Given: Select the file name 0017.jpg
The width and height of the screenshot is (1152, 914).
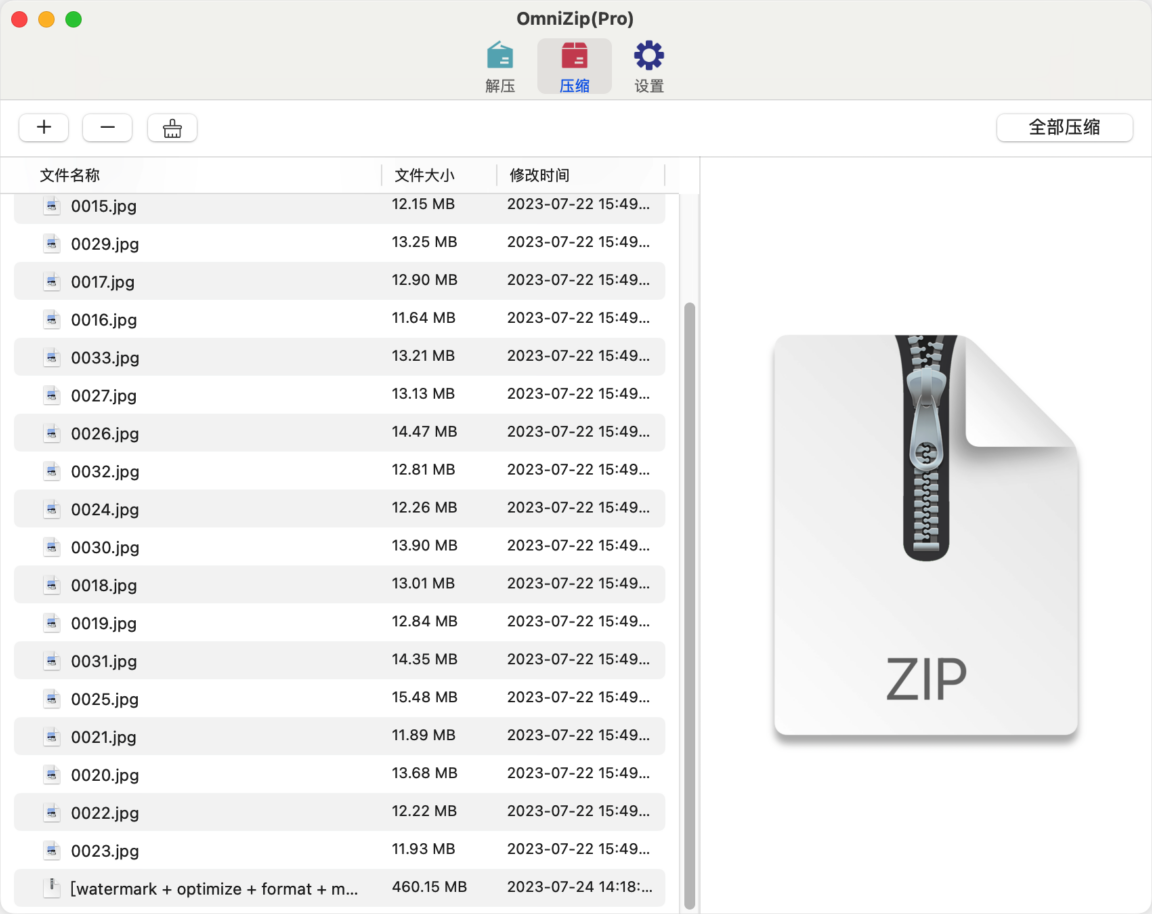Looking at the screenshot, I should coord(103,283).
